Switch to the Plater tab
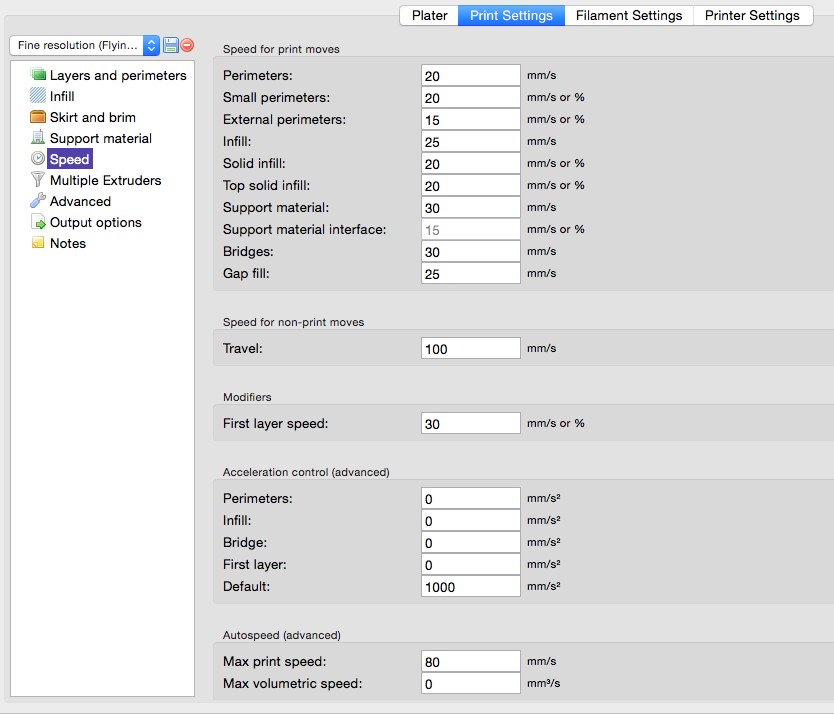The image size is (834, 714). 429,15
